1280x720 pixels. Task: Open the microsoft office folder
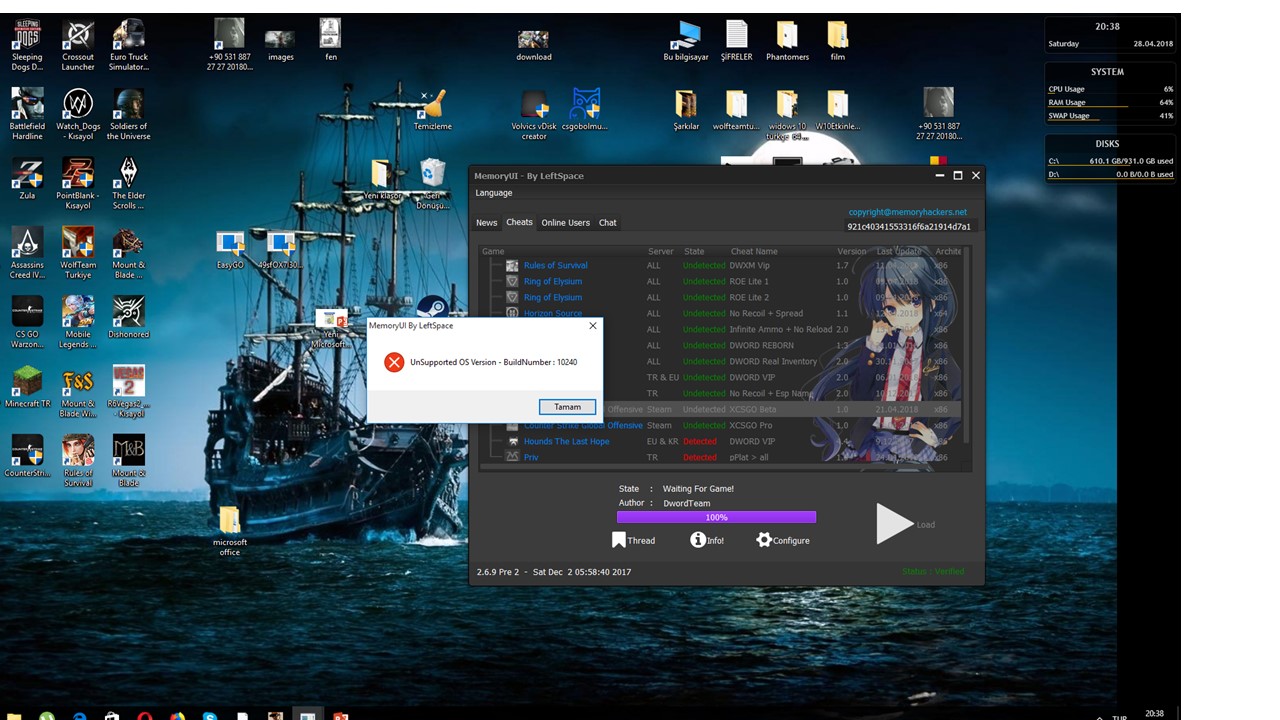coord(230,531)
